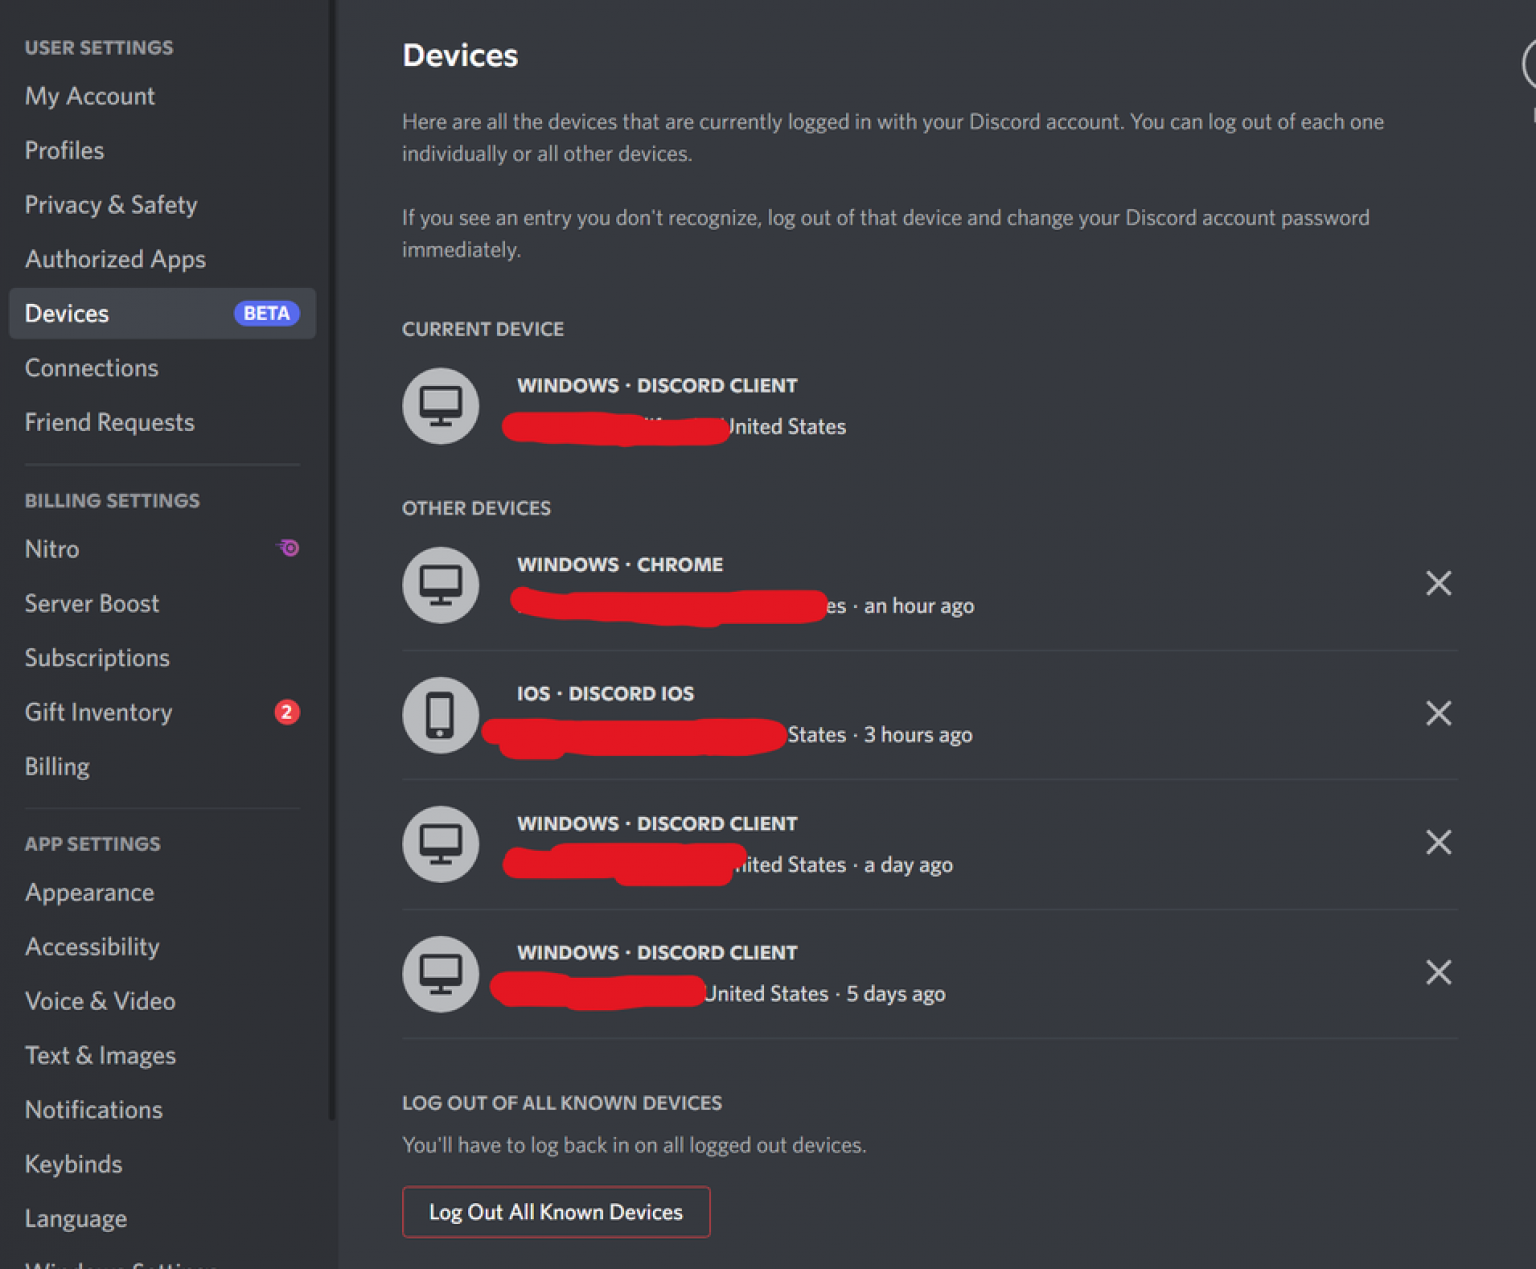Select My Account in the sidebar
Image resolution: width=1536 pixels, height=1269 pixels.
(x=90, y=96)
